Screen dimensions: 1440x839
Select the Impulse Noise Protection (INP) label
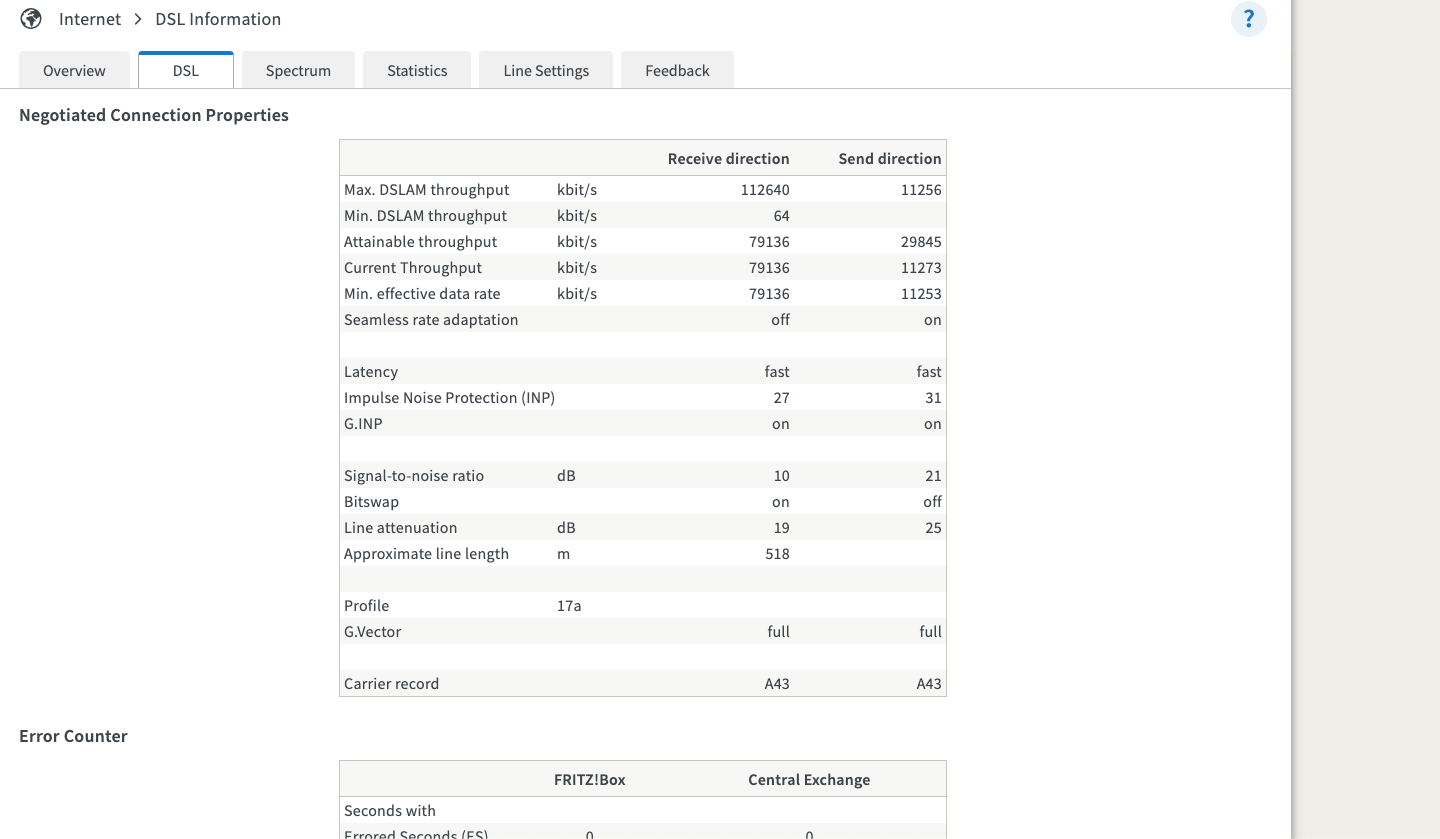(x=449, y=398)
